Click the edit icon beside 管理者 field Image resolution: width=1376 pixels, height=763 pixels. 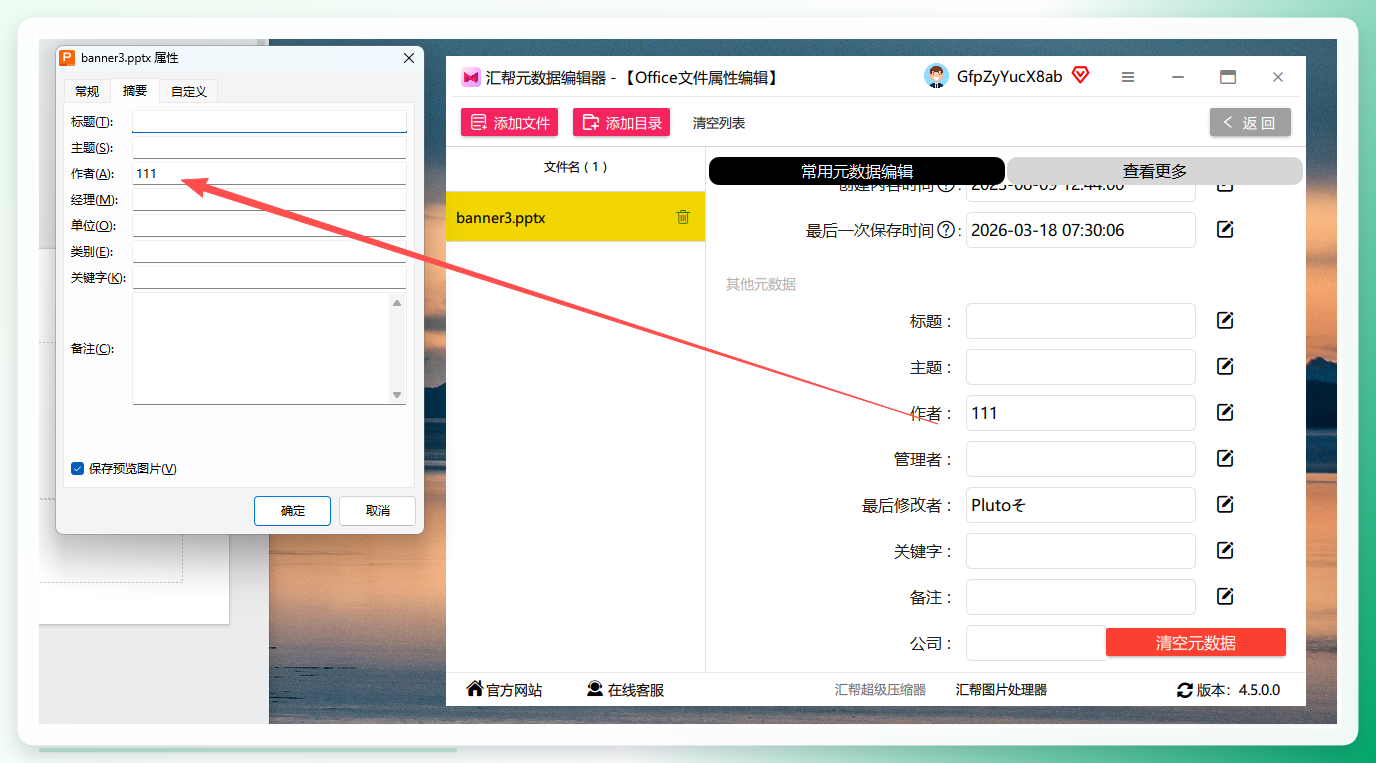click(1225, 459)
